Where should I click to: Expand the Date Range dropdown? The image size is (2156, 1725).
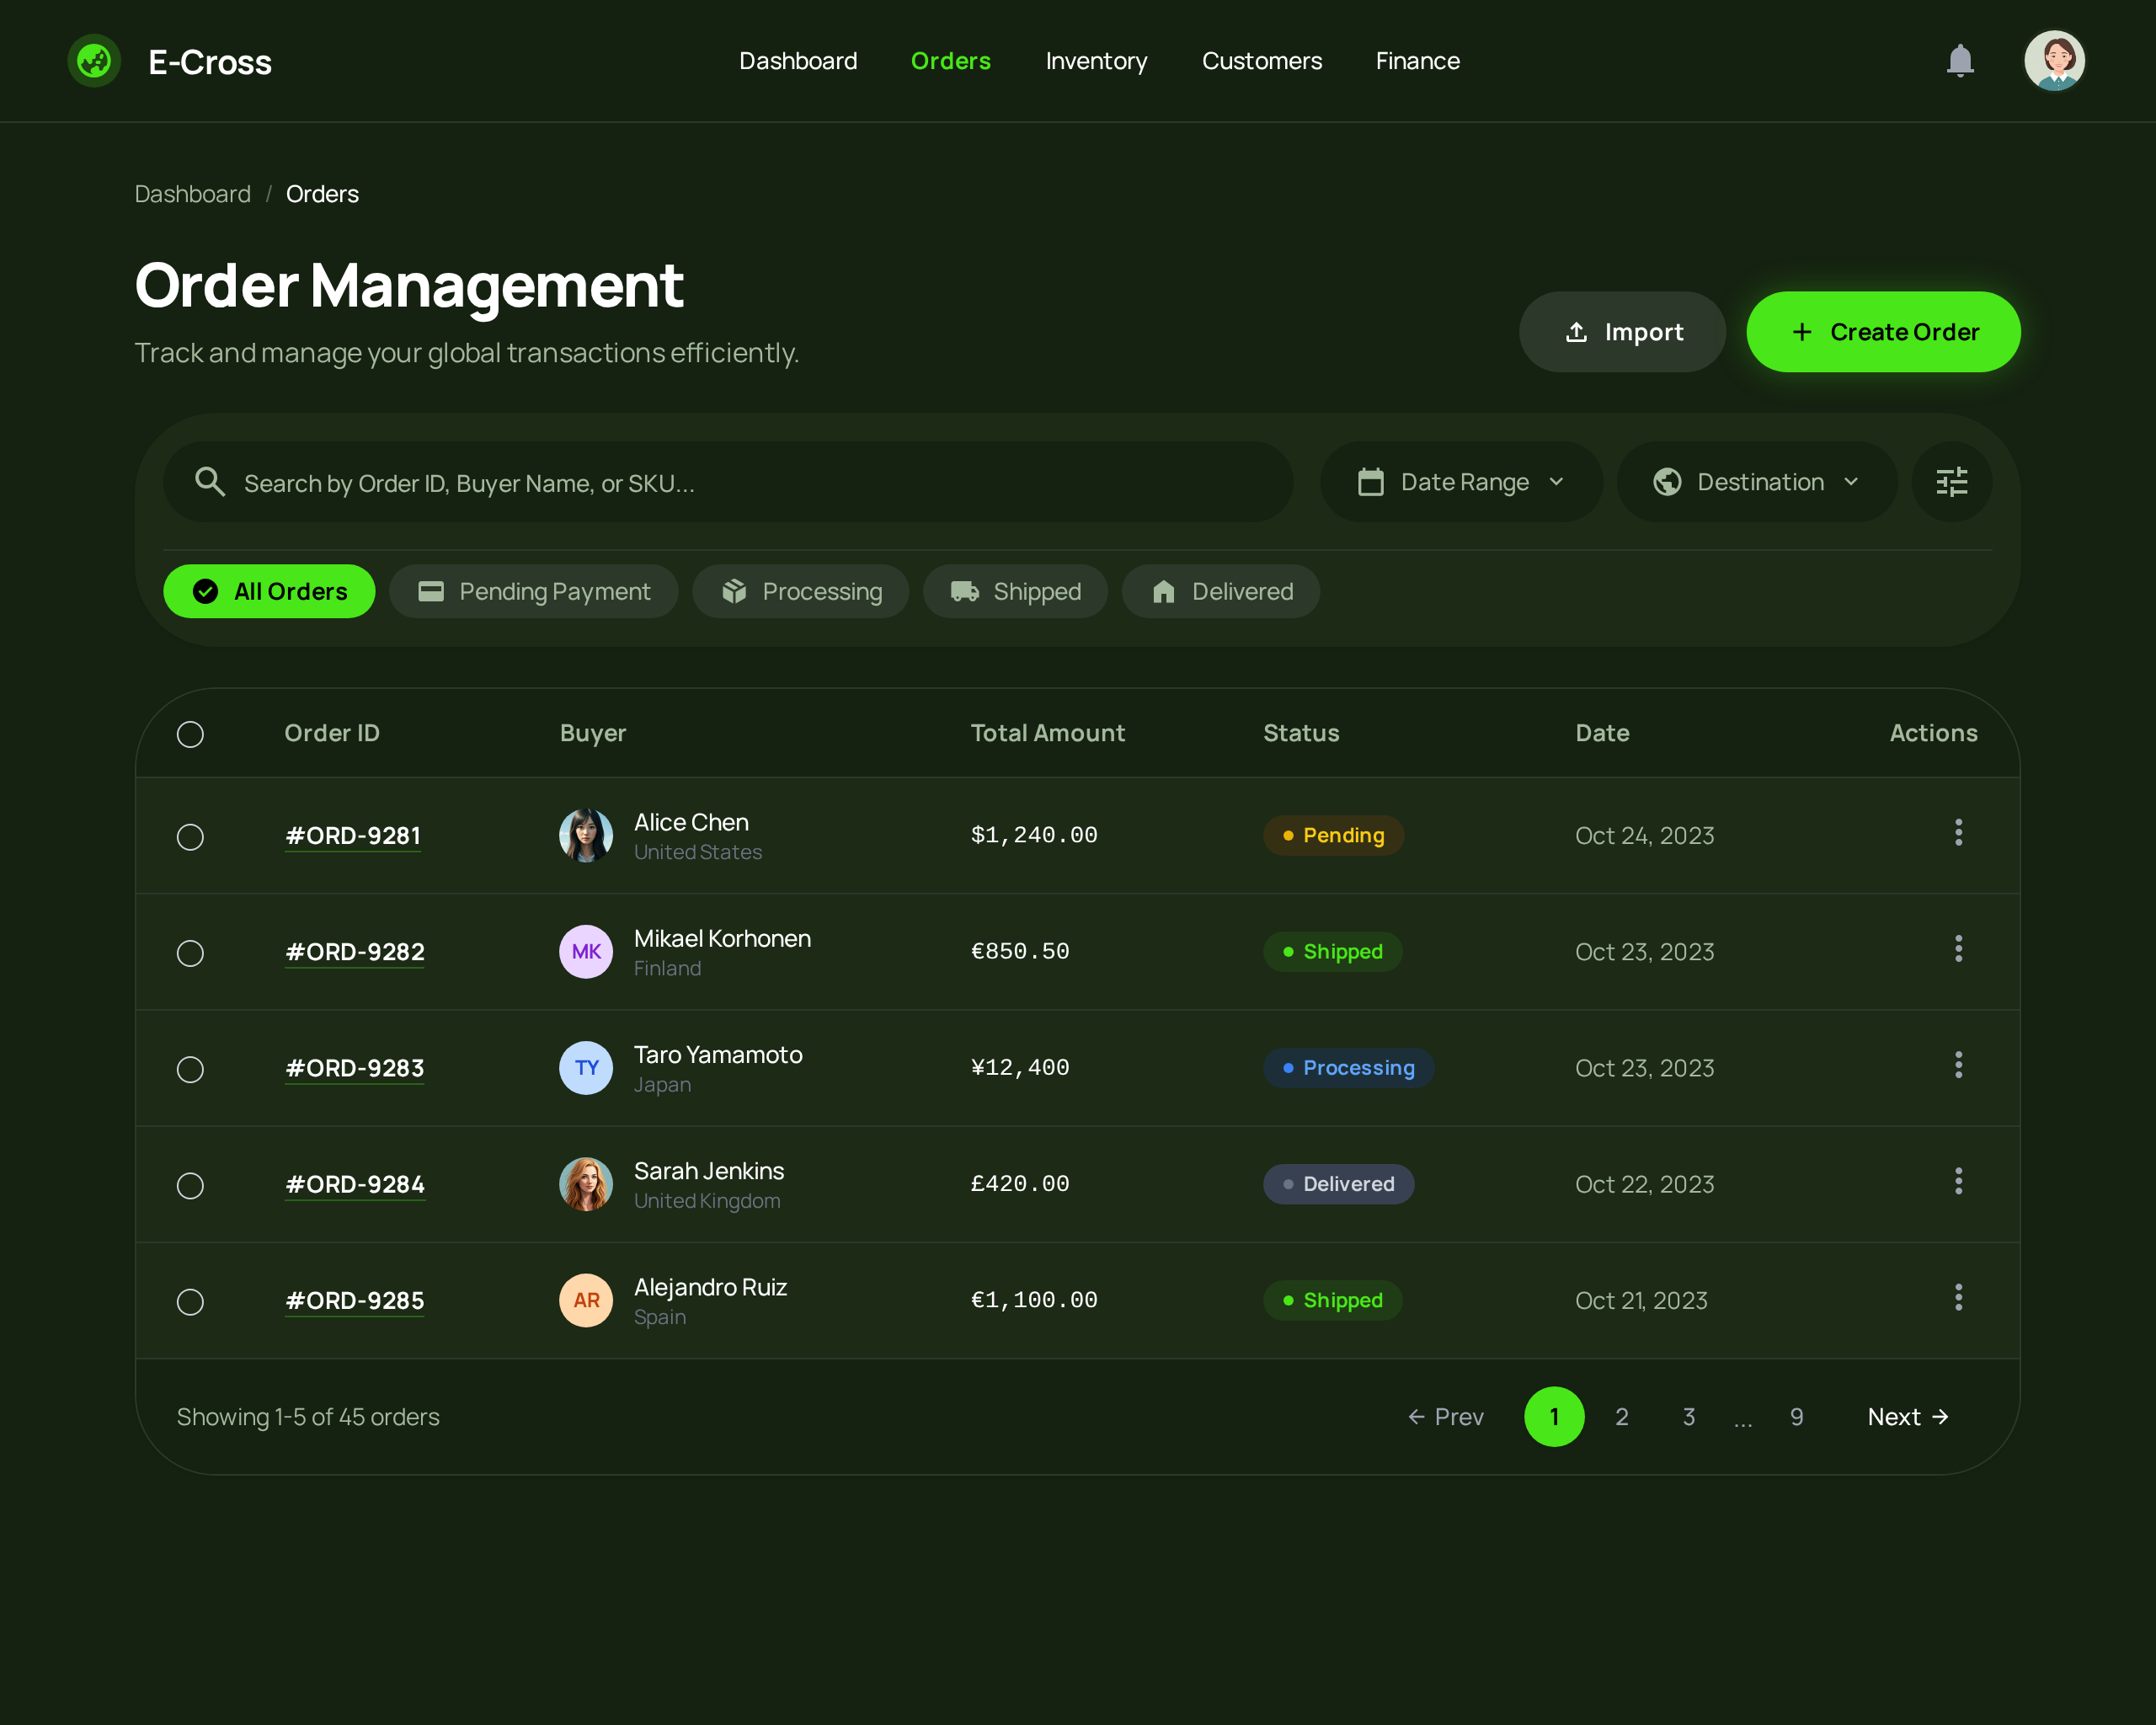pyautogui.click(x=1460, y=482)
